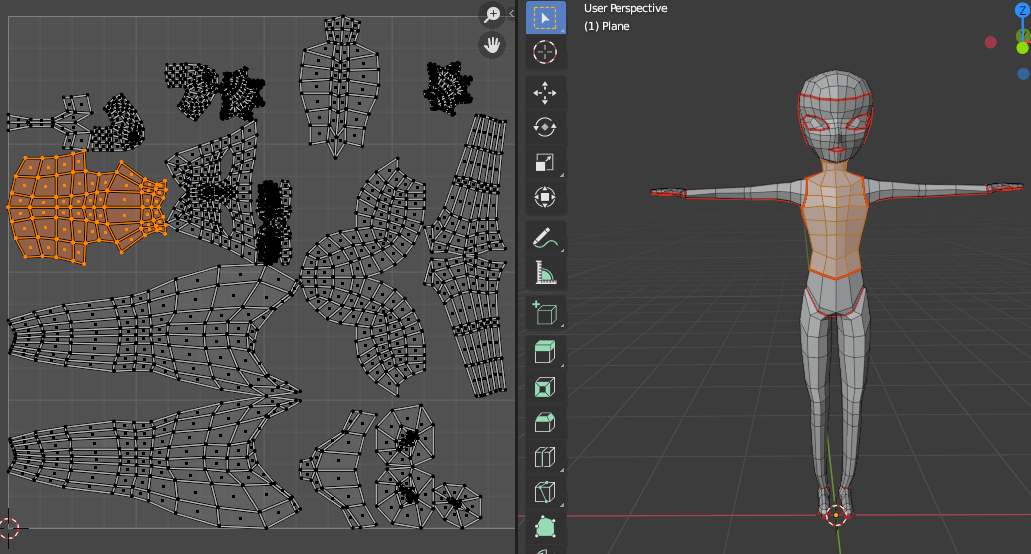Switch to the Scale tool
The width and height of the screenshot is (1031, 554).
[x=545, y=162]
